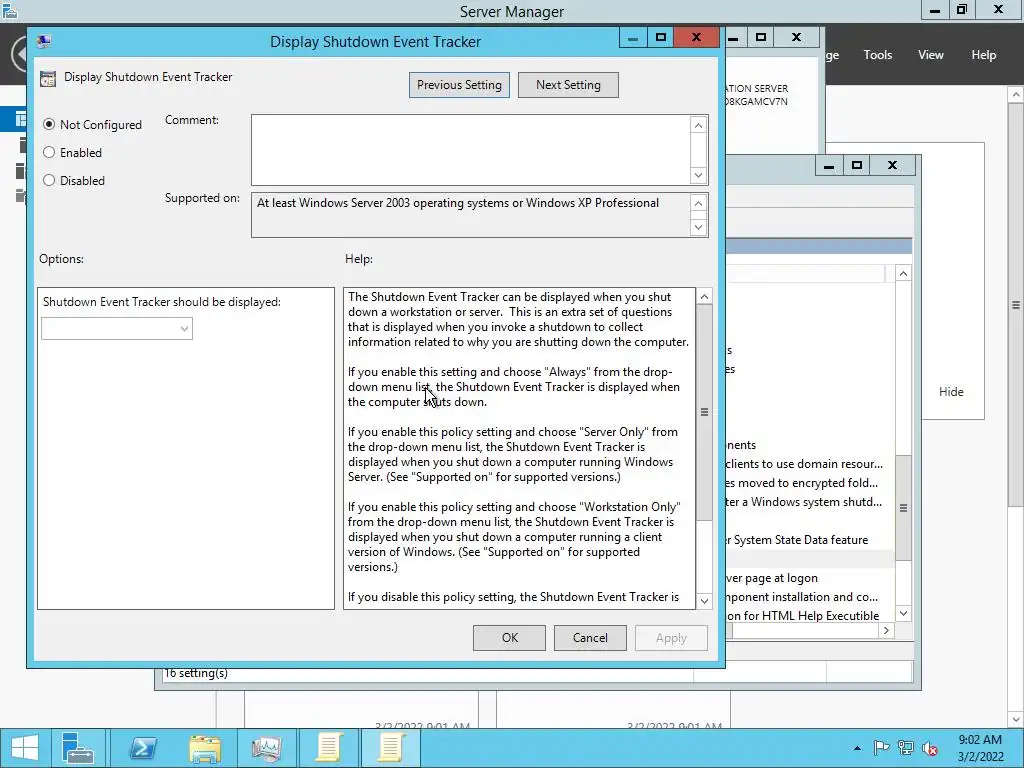This screenshot has height=768, width=1024.
Task: Click the Help pane scrollbar thumb
Action: 704,412
